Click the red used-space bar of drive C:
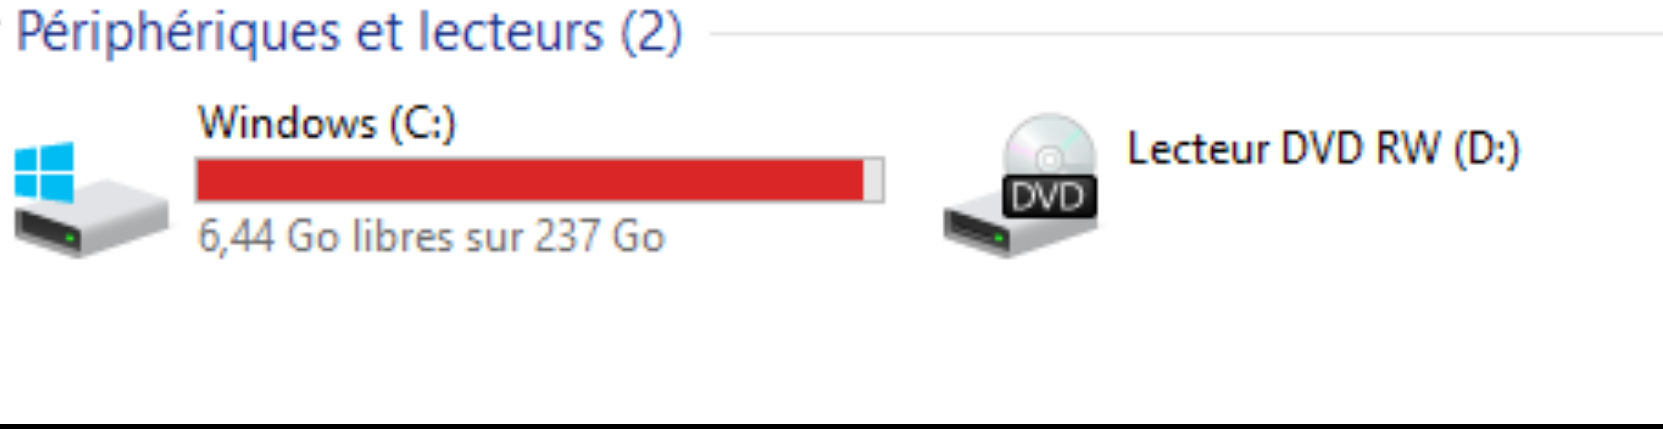Viewport: 1663px width, 429px height. pos(530,180)
